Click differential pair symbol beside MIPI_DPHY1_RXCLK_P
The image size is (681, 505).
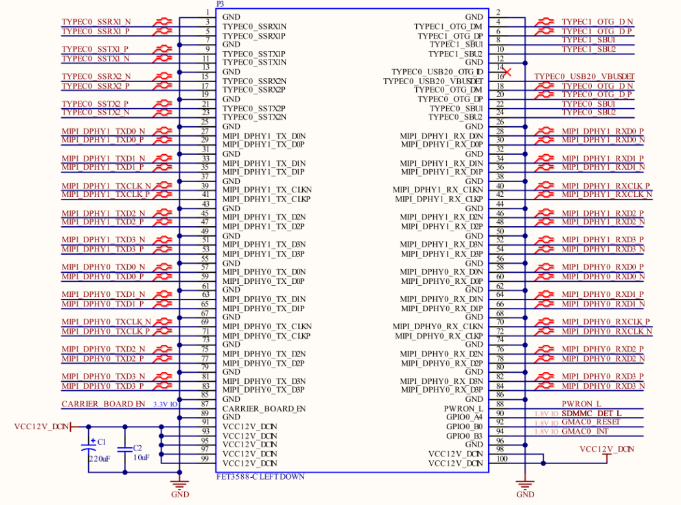[544, 186]
